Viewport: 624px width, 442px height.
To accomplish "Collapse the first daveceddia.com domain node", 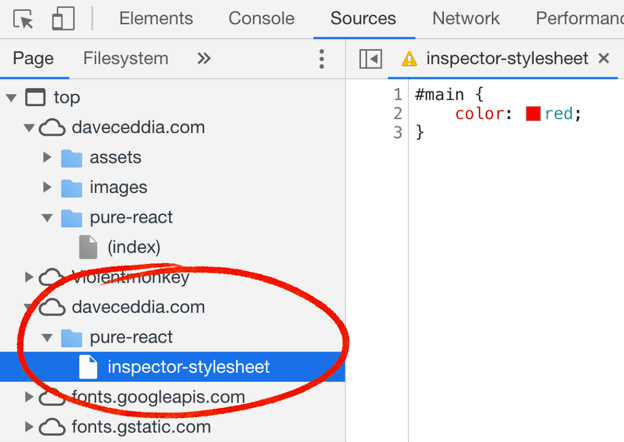I will pos(29,128).
